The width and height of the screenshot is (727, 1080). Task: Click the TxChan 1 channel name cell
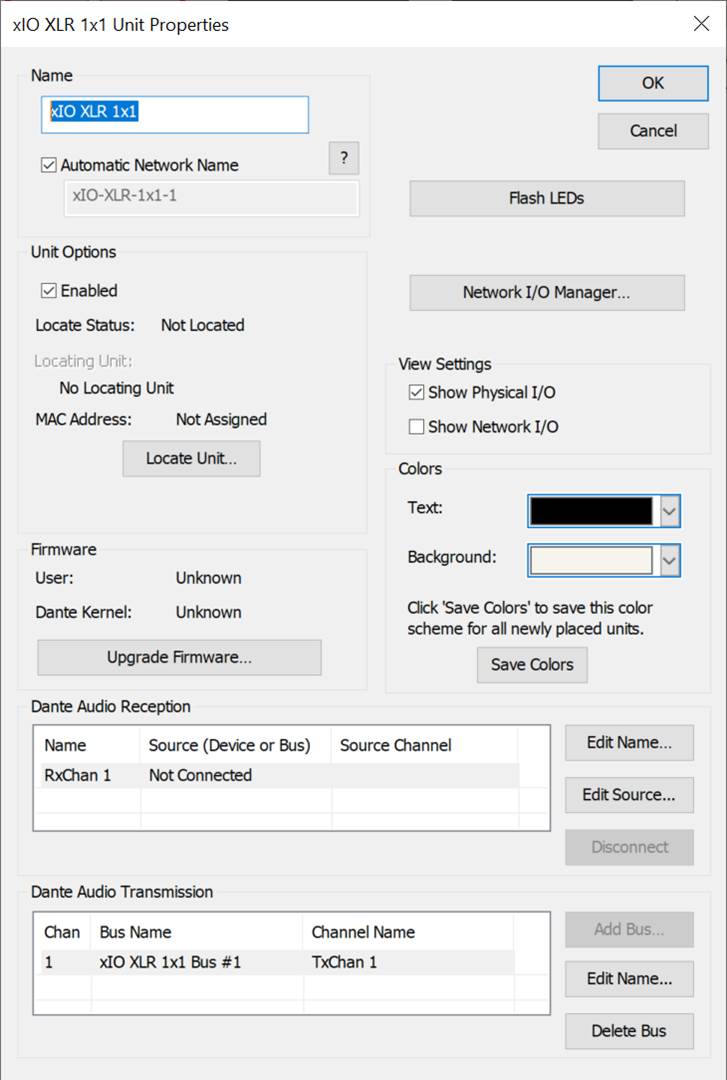345,962
